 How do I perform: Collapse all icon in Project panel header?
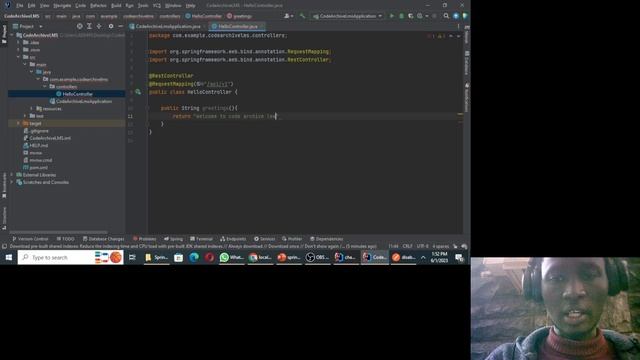(x=99, y=26)
